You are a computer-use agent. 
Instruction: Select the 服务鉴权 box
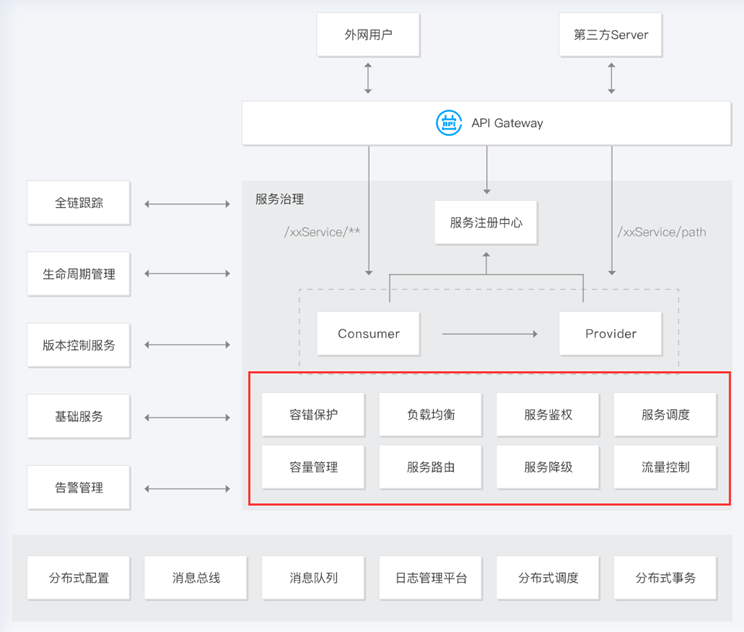(548, 415)
